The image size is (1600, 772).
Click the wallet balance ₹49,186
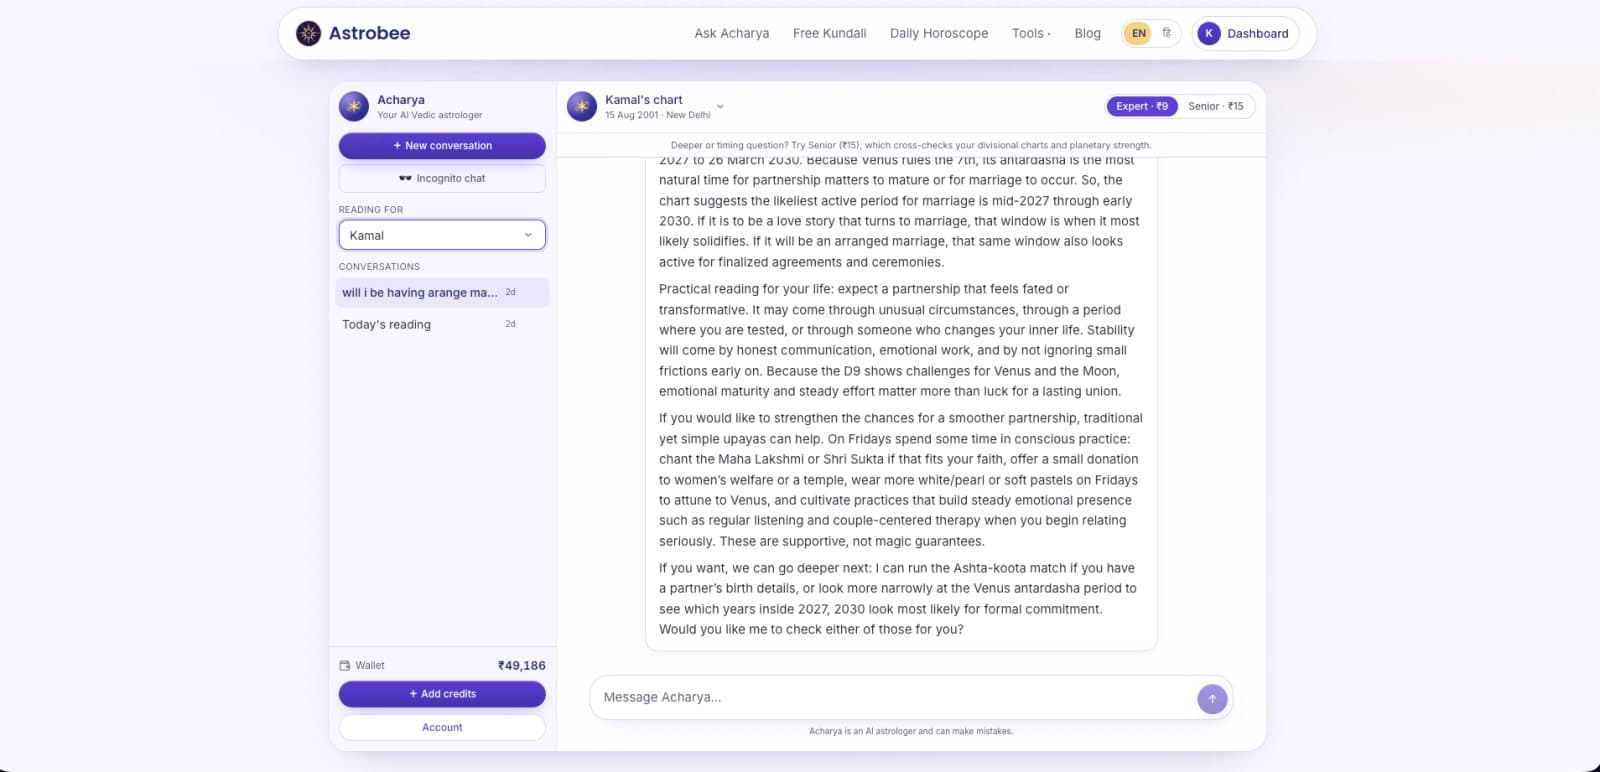522,665
